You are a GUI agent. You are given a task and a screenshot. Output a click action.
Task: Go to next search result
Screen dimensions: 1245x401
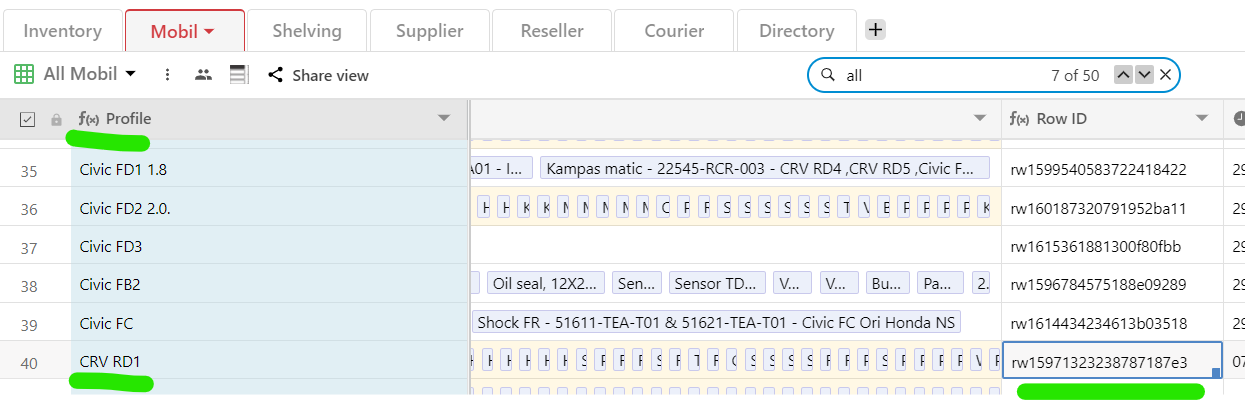1145,75
